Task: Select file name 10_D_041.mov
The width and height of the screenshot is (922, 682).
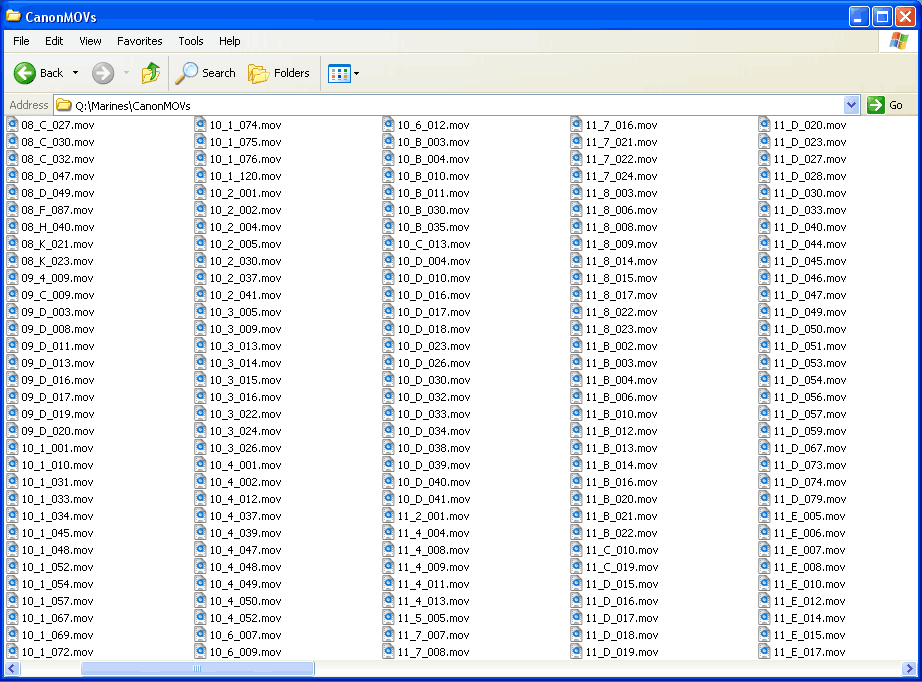Action: [434, 499]
